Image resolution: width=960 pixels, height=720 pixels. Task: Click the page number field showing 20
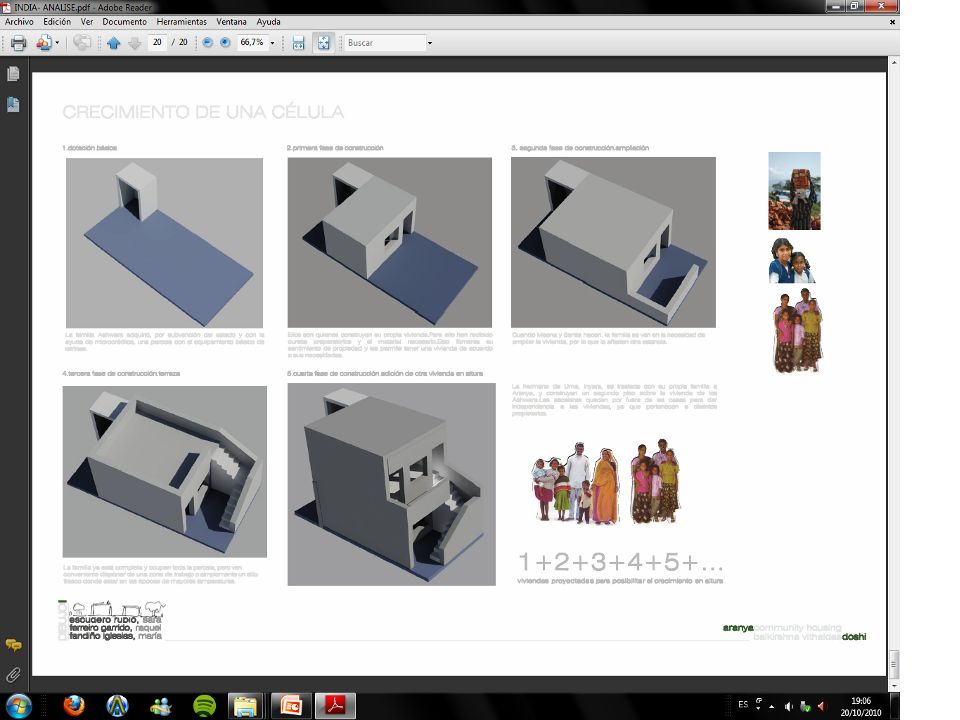pyautogui.click(x=157, y=42)
